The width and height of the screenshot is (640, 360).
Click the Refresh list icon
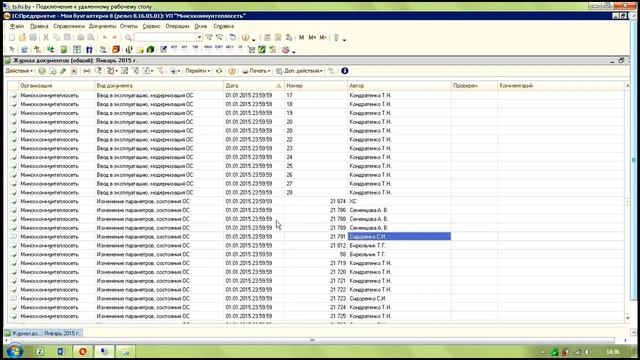(219, 71)
